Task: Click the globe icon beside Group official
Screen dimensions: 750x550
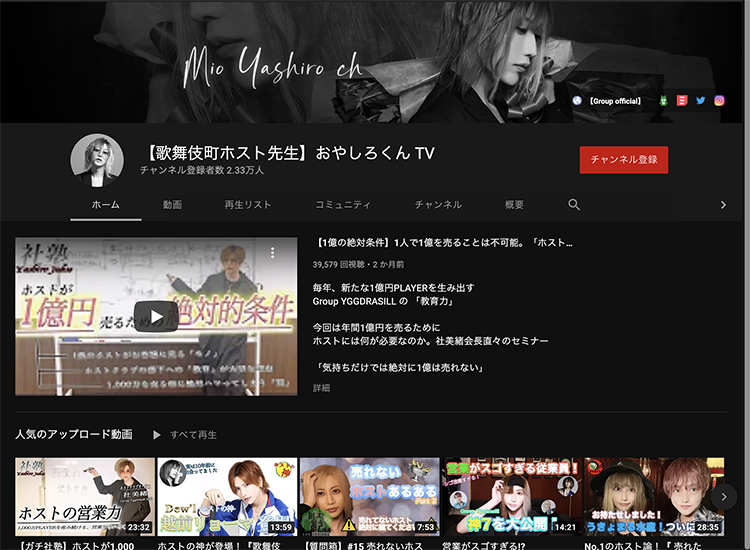Action: [577, 101]
